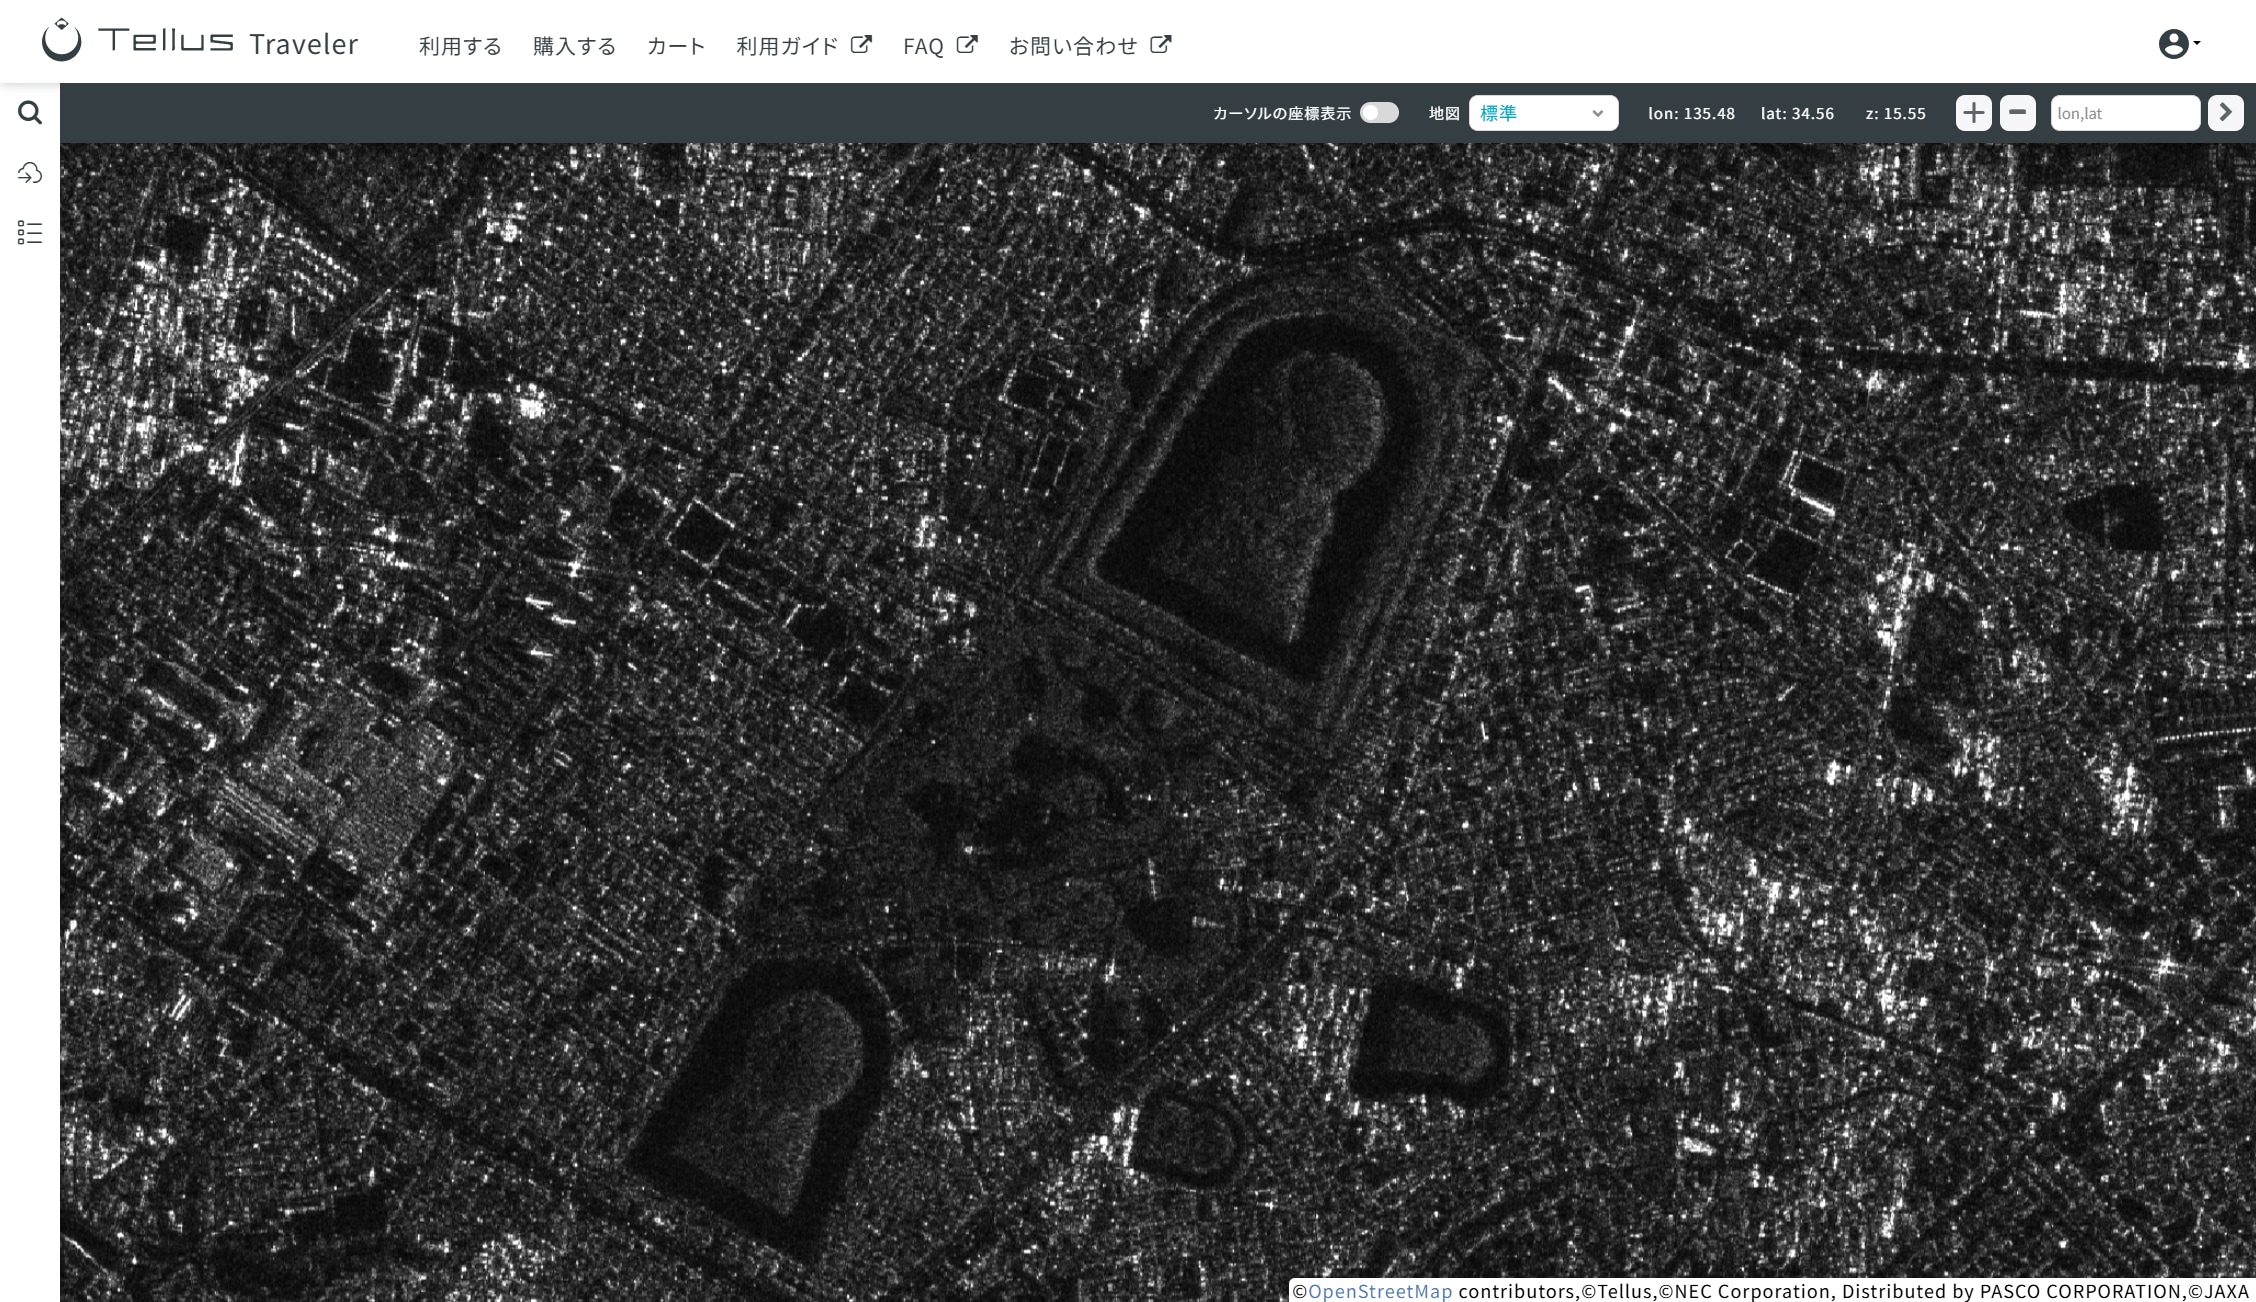Go to カート page
The width and height of the screenshot is (2256, 1302).
(x=676, y=46)
